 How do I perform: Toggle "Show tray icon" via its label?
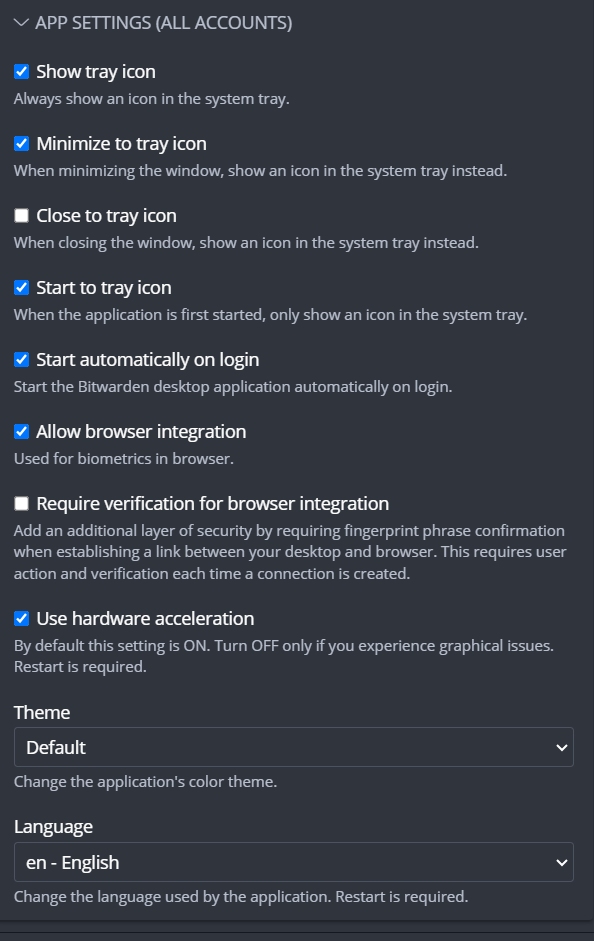97,71
